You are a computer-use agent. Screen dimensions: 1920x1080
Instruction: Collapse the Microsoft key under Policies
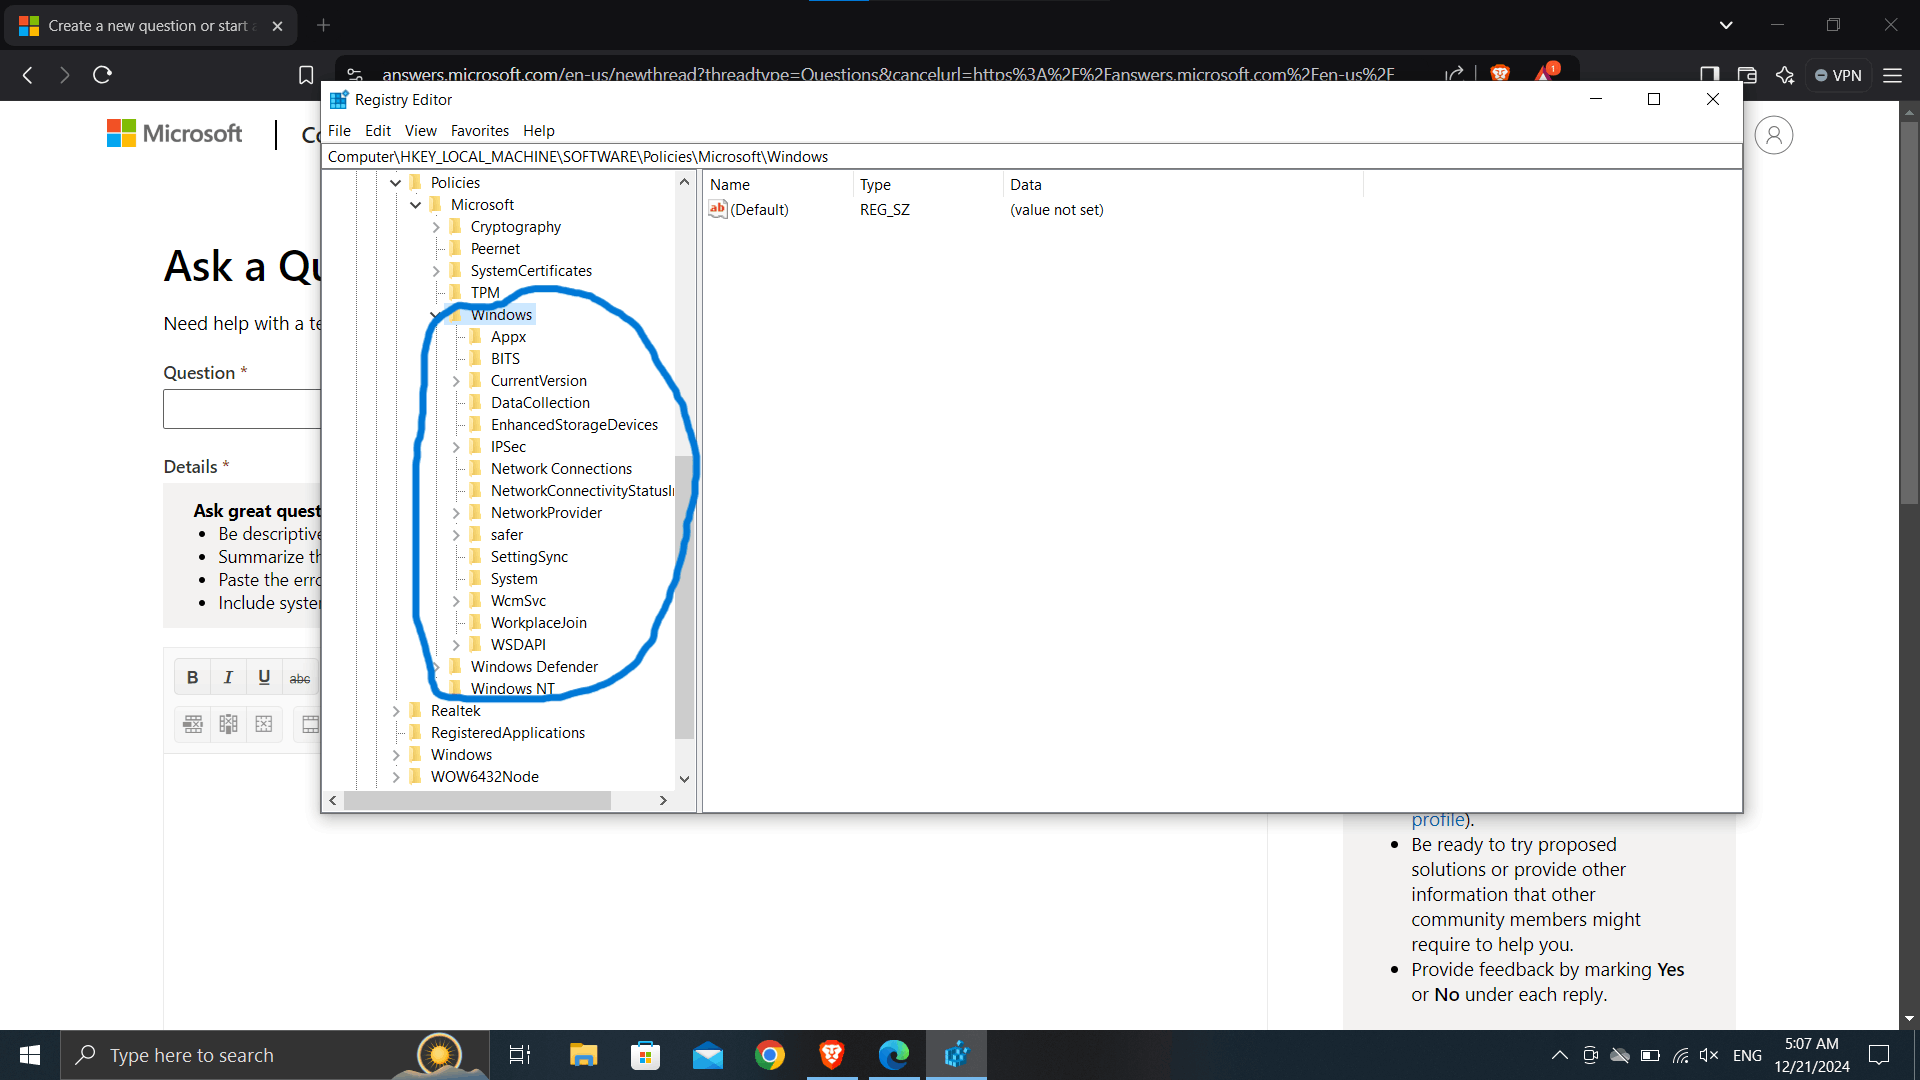click(416, 205)
